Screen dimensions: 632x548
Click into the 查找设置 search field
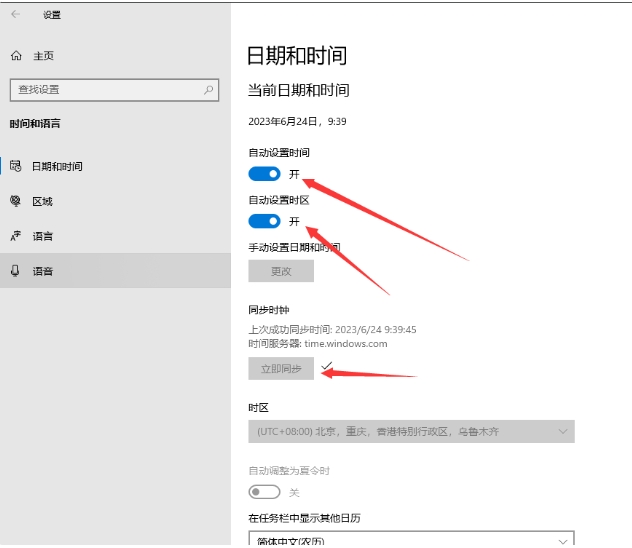click(105, 89)
